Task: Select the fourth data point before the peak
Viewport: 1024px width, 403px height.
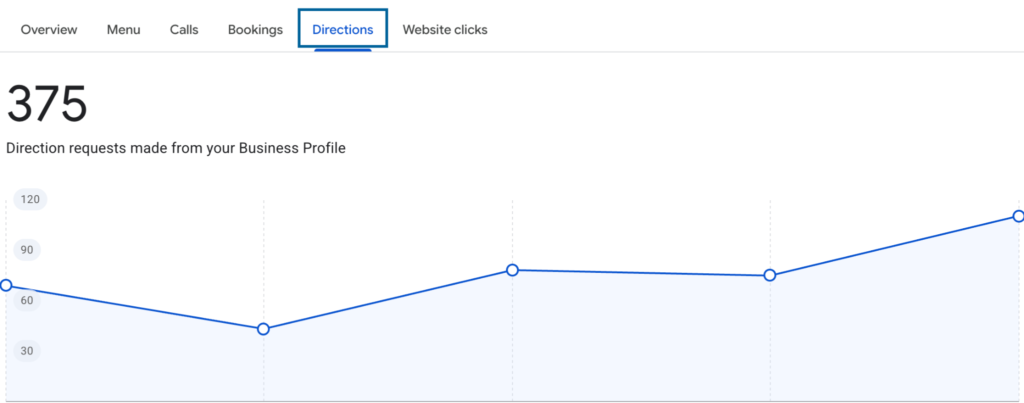Action: coord(770,276)
